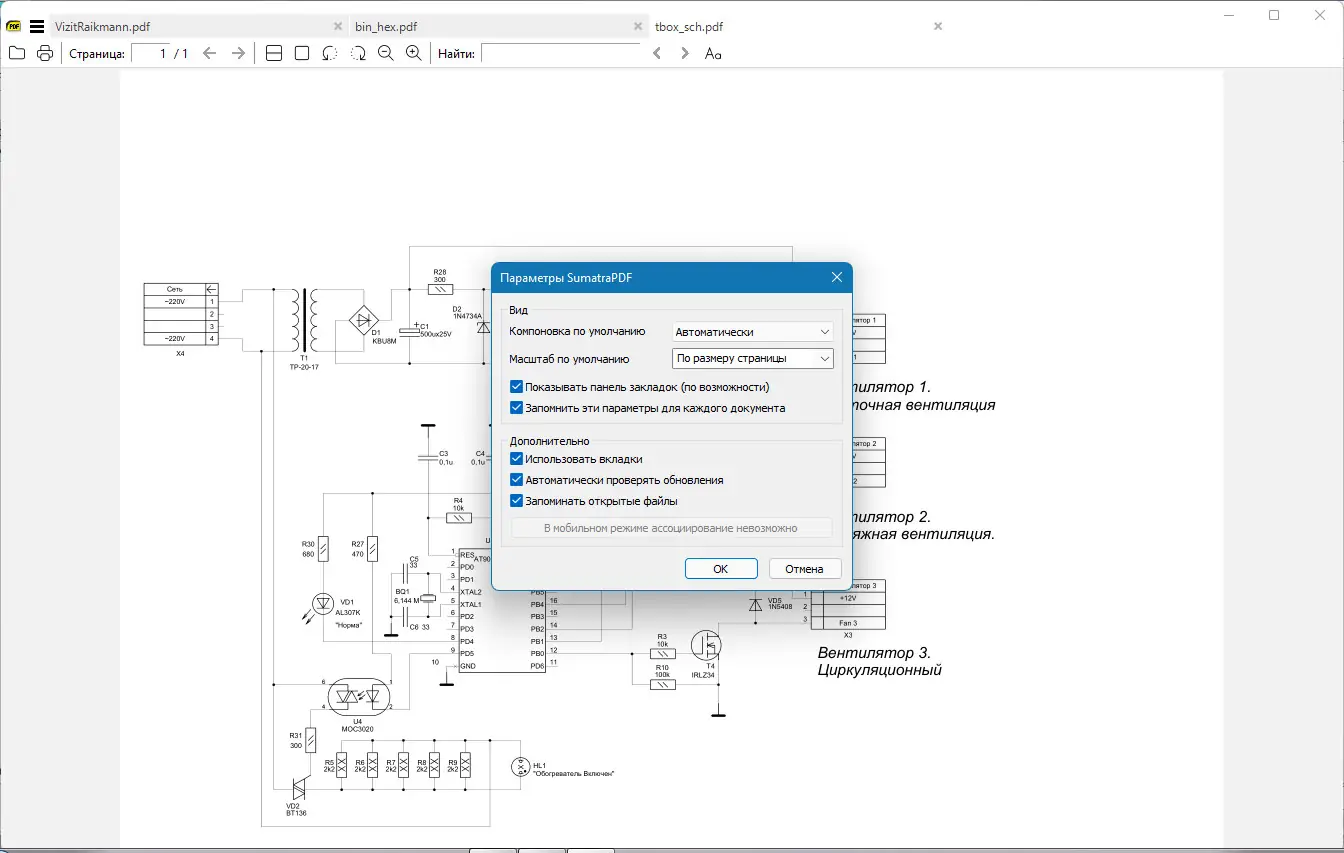This screenshot has width=1344, height=853.
Task: Click the page number input field
Action: (151, 53)
